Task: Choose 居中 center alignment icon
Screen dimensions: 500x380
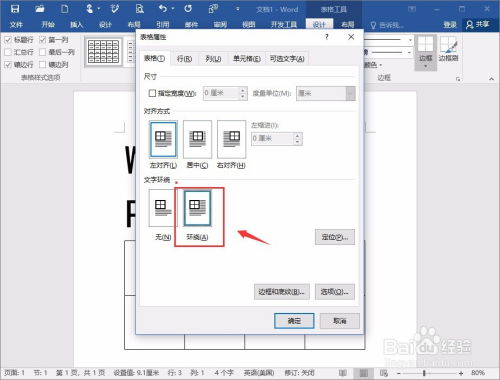Action: click(x=197, y=139)
